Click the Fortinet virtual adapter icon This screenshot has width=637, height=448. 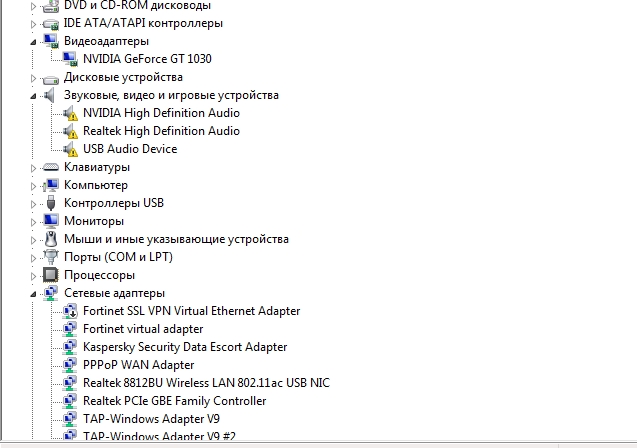(70, 329)
